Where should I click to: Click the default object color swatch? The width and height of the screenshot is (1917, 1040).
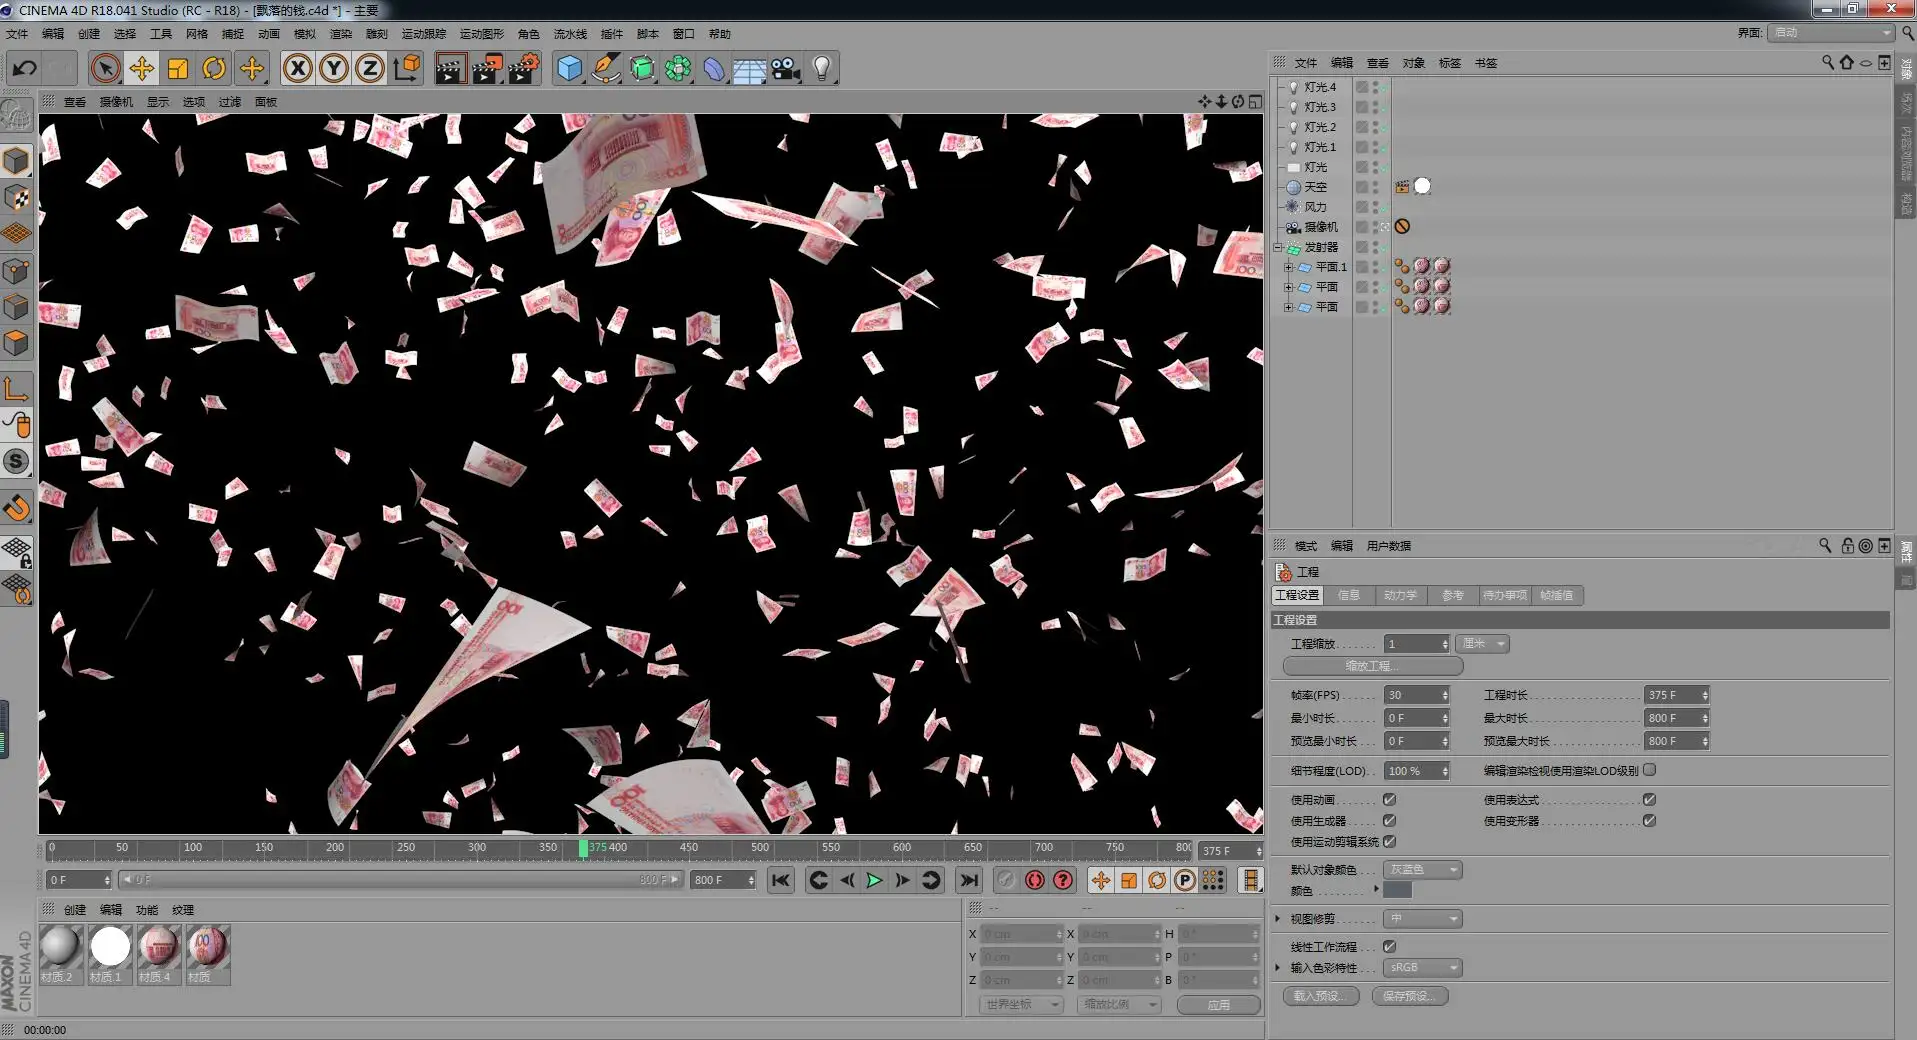coord(1397,890)
